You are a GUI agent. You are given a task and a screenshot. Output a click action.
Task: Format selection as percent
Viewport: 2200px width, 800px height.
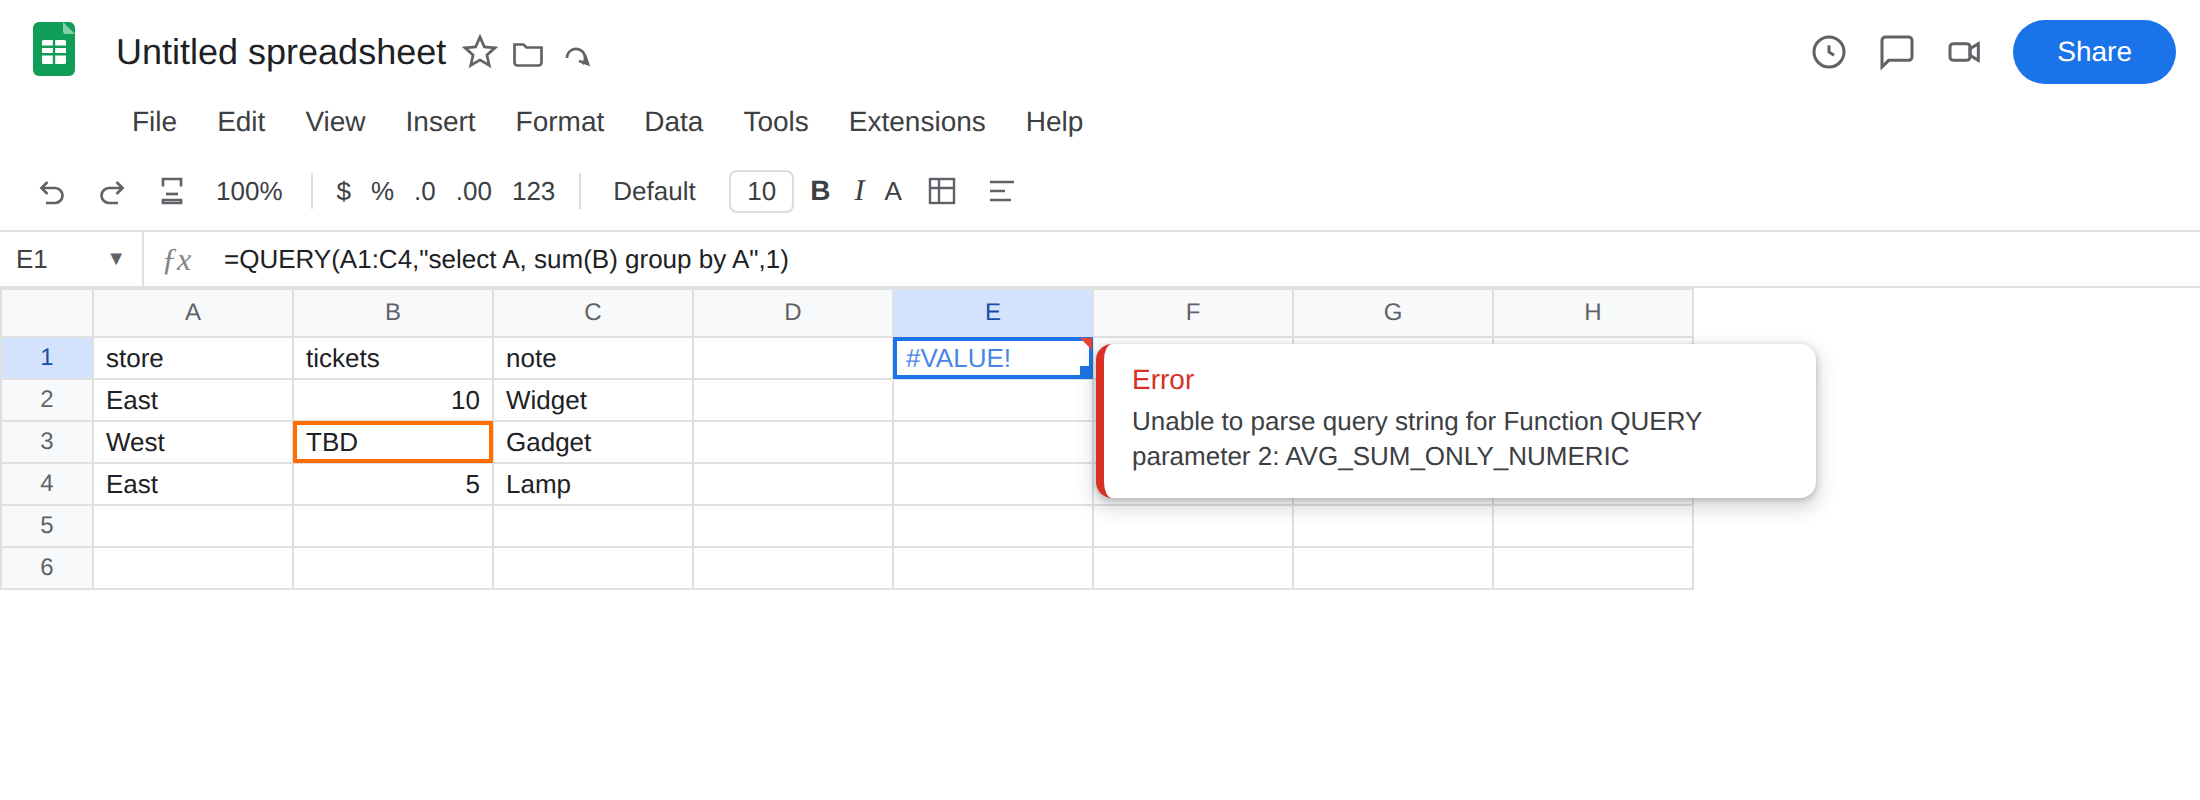coord(382,191)
